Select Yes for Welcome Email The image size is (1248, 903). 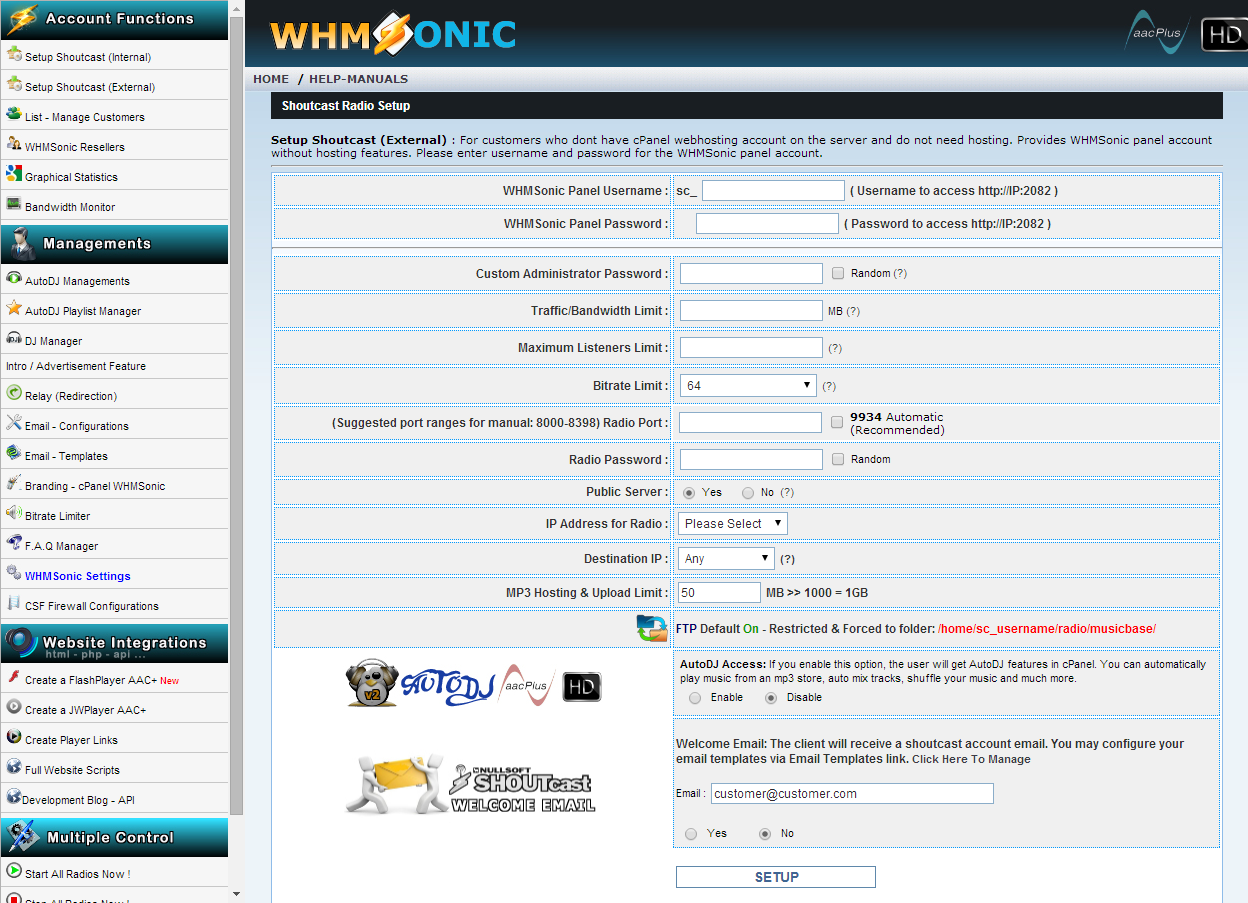692,833
